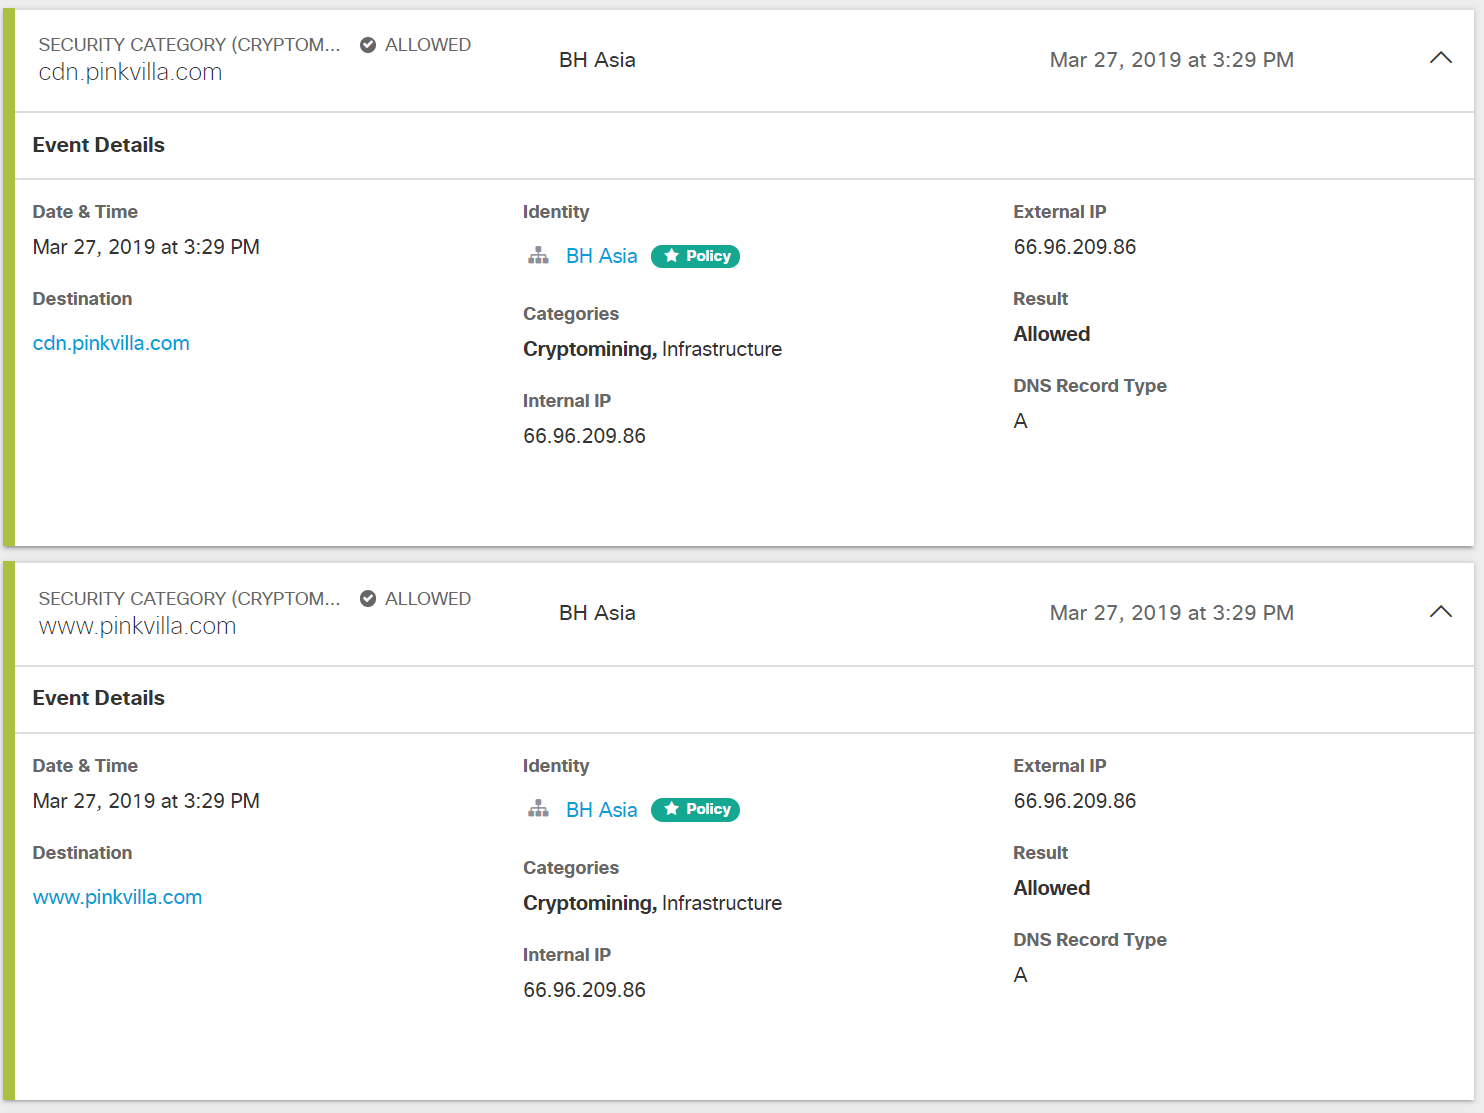Viewport: 1484px width, 1113px height.
Task: Collapse the cdn.pinkvilla.com event details chevron
Action: click(1440, 58)
